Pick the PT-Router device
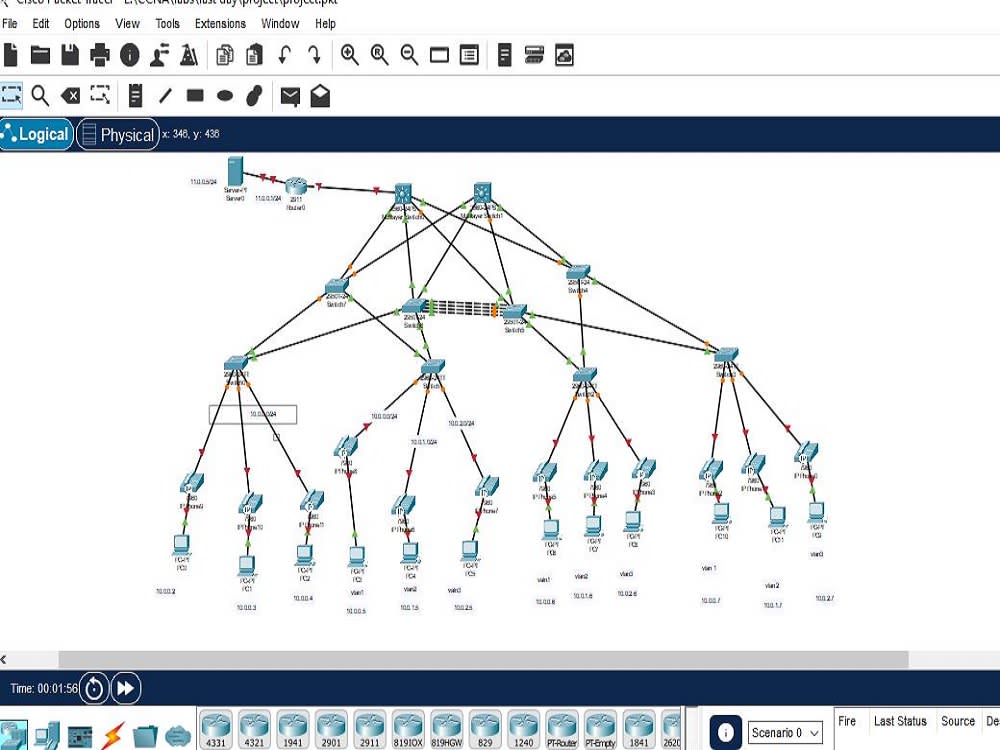 pos(562,730)
